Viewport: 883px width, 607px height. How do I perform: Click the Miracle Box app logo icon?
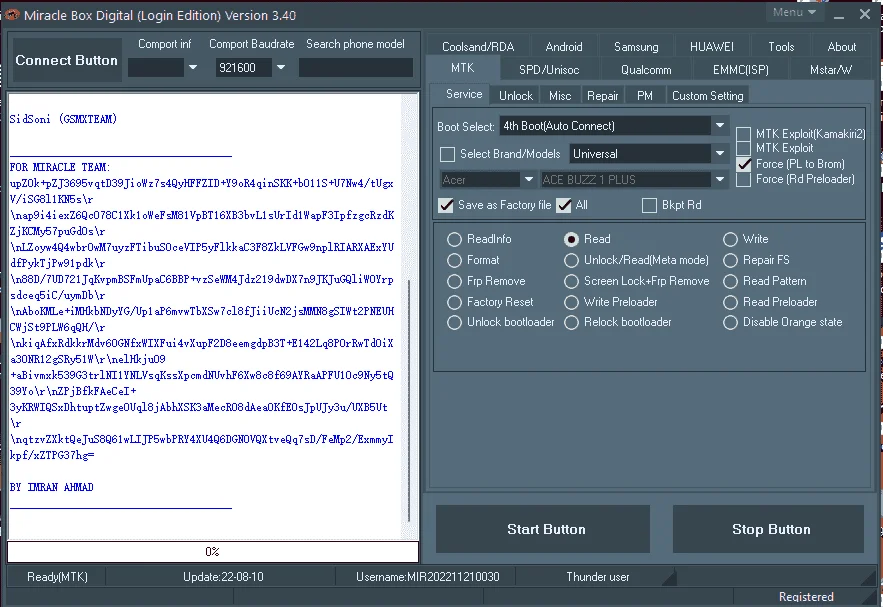[x=11, y=15]
